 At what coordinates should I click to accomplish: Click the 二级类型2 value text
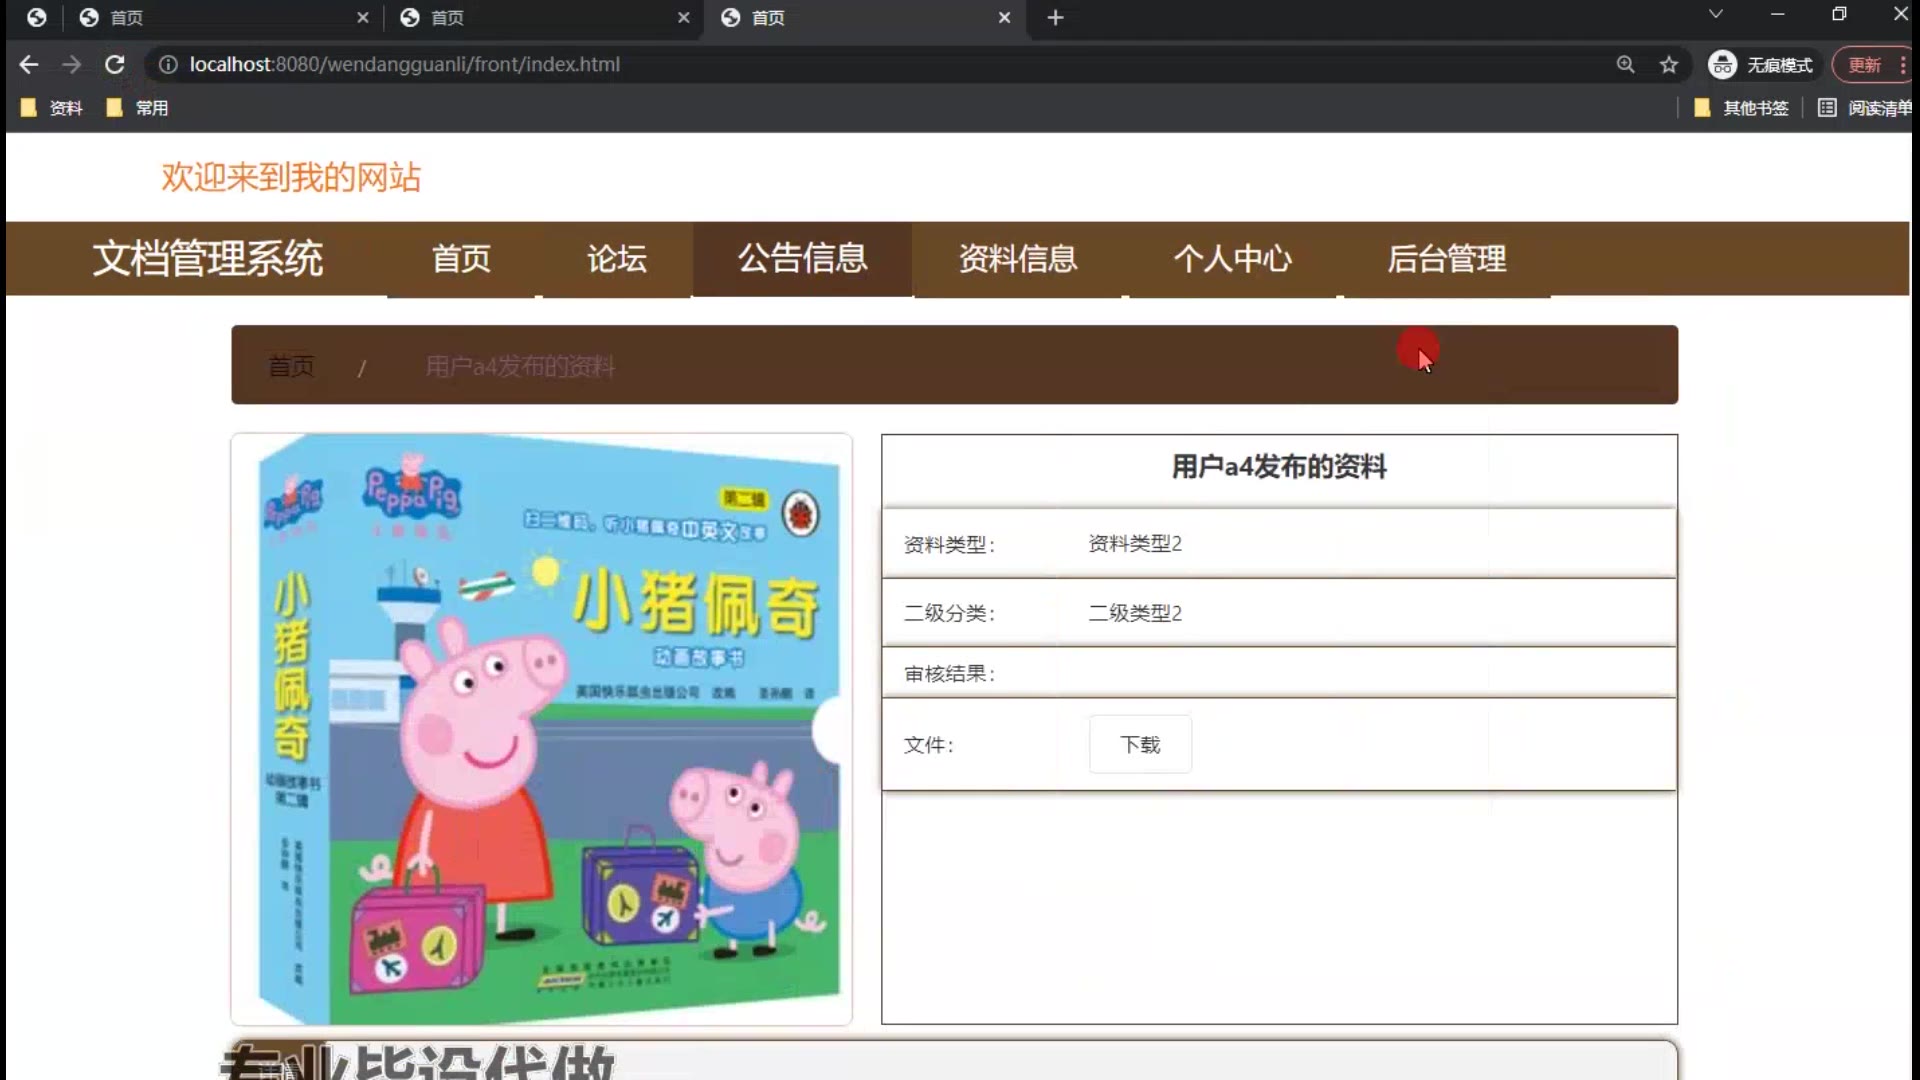pyautogui.click(x=1135, y=613)
